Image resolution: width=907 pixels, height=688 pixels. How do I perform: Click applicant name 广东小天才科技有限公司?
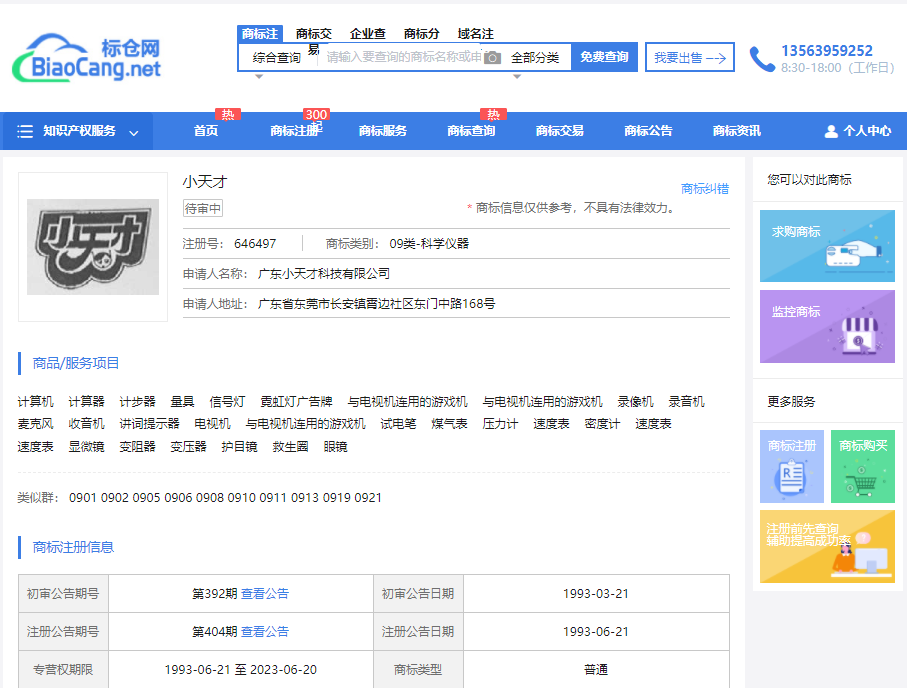[x=324, y=274]
